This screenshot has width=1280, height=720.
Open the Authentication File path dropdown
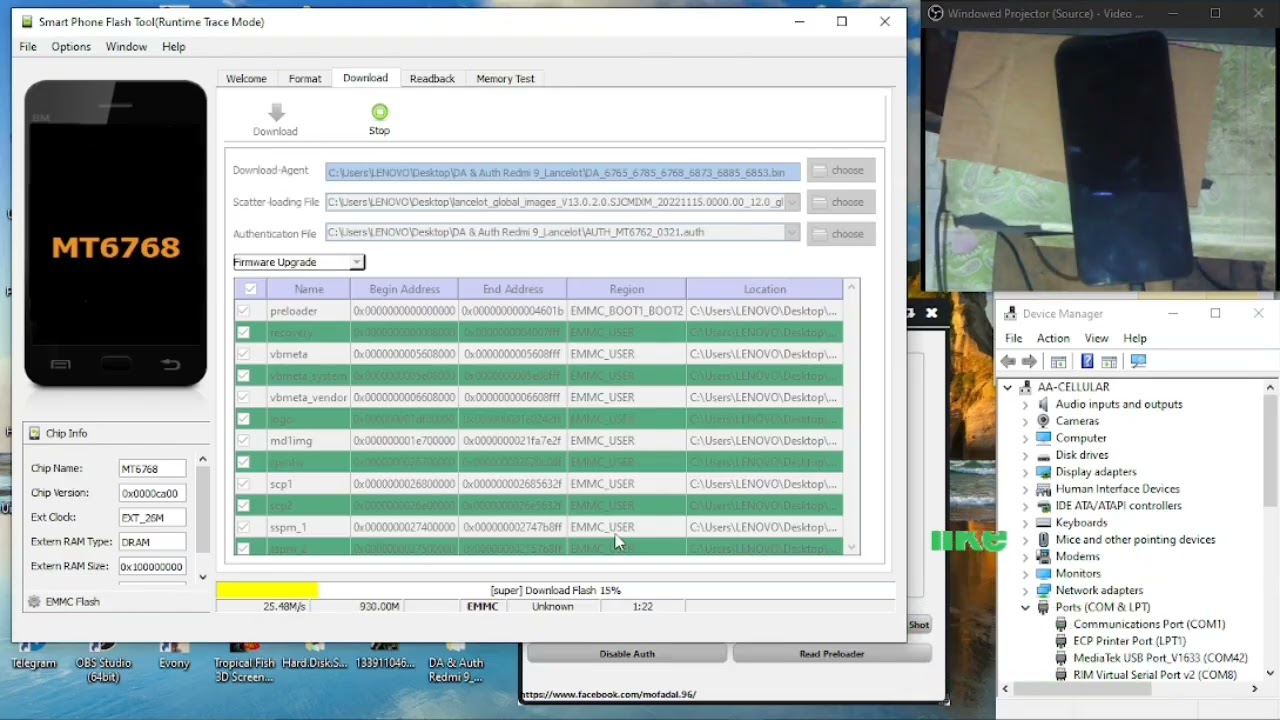(x=792, y=233)
